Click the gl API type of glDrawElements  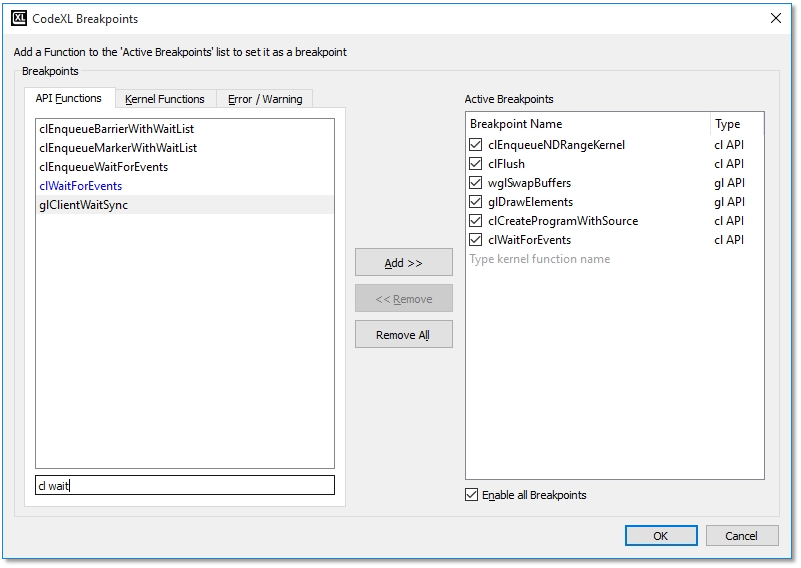(729, 202)
